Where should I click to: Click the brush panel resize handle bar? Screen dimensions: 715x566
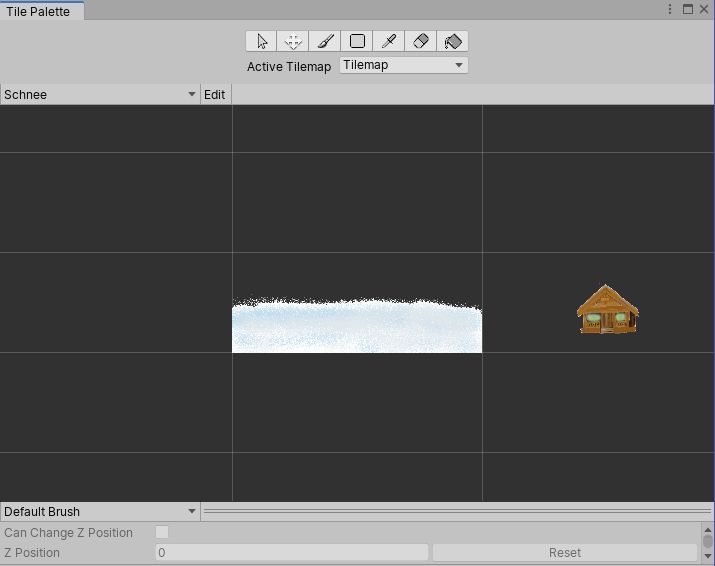[x=457, y=512]
